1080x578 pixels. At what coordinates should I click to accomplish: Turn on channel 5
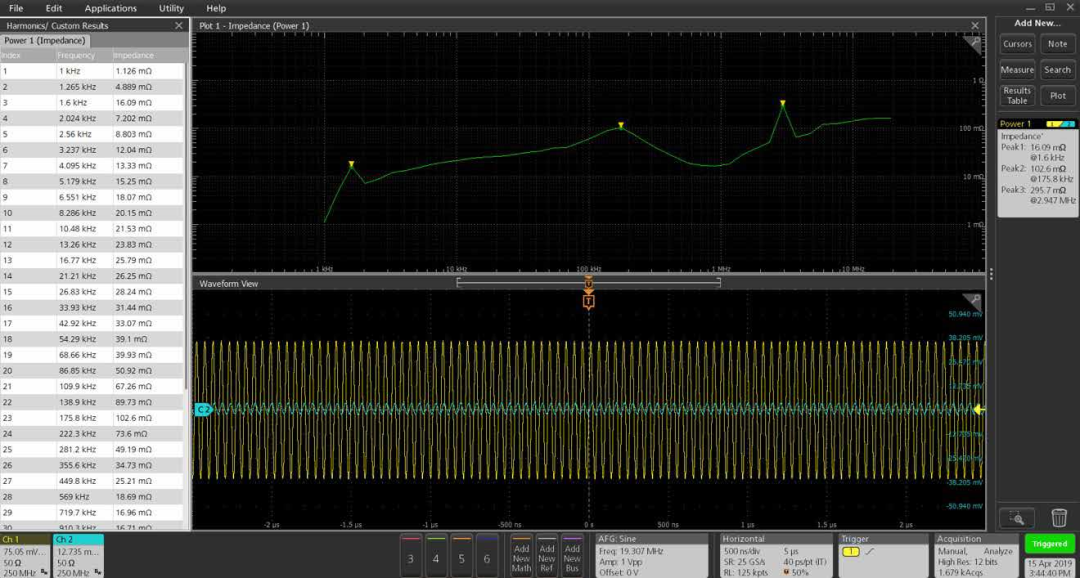click(x=461, y=554)
